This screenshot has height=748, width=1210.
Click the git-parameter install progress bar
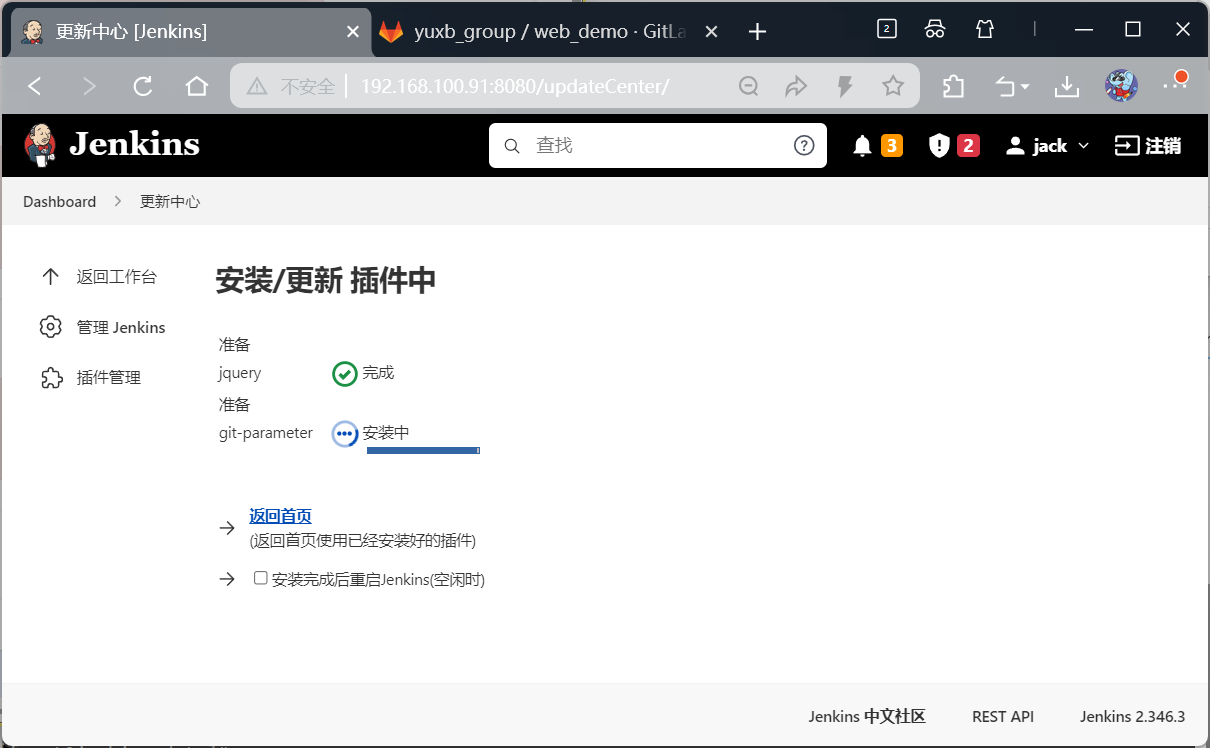pyautogui.click(x=423, y=451)
